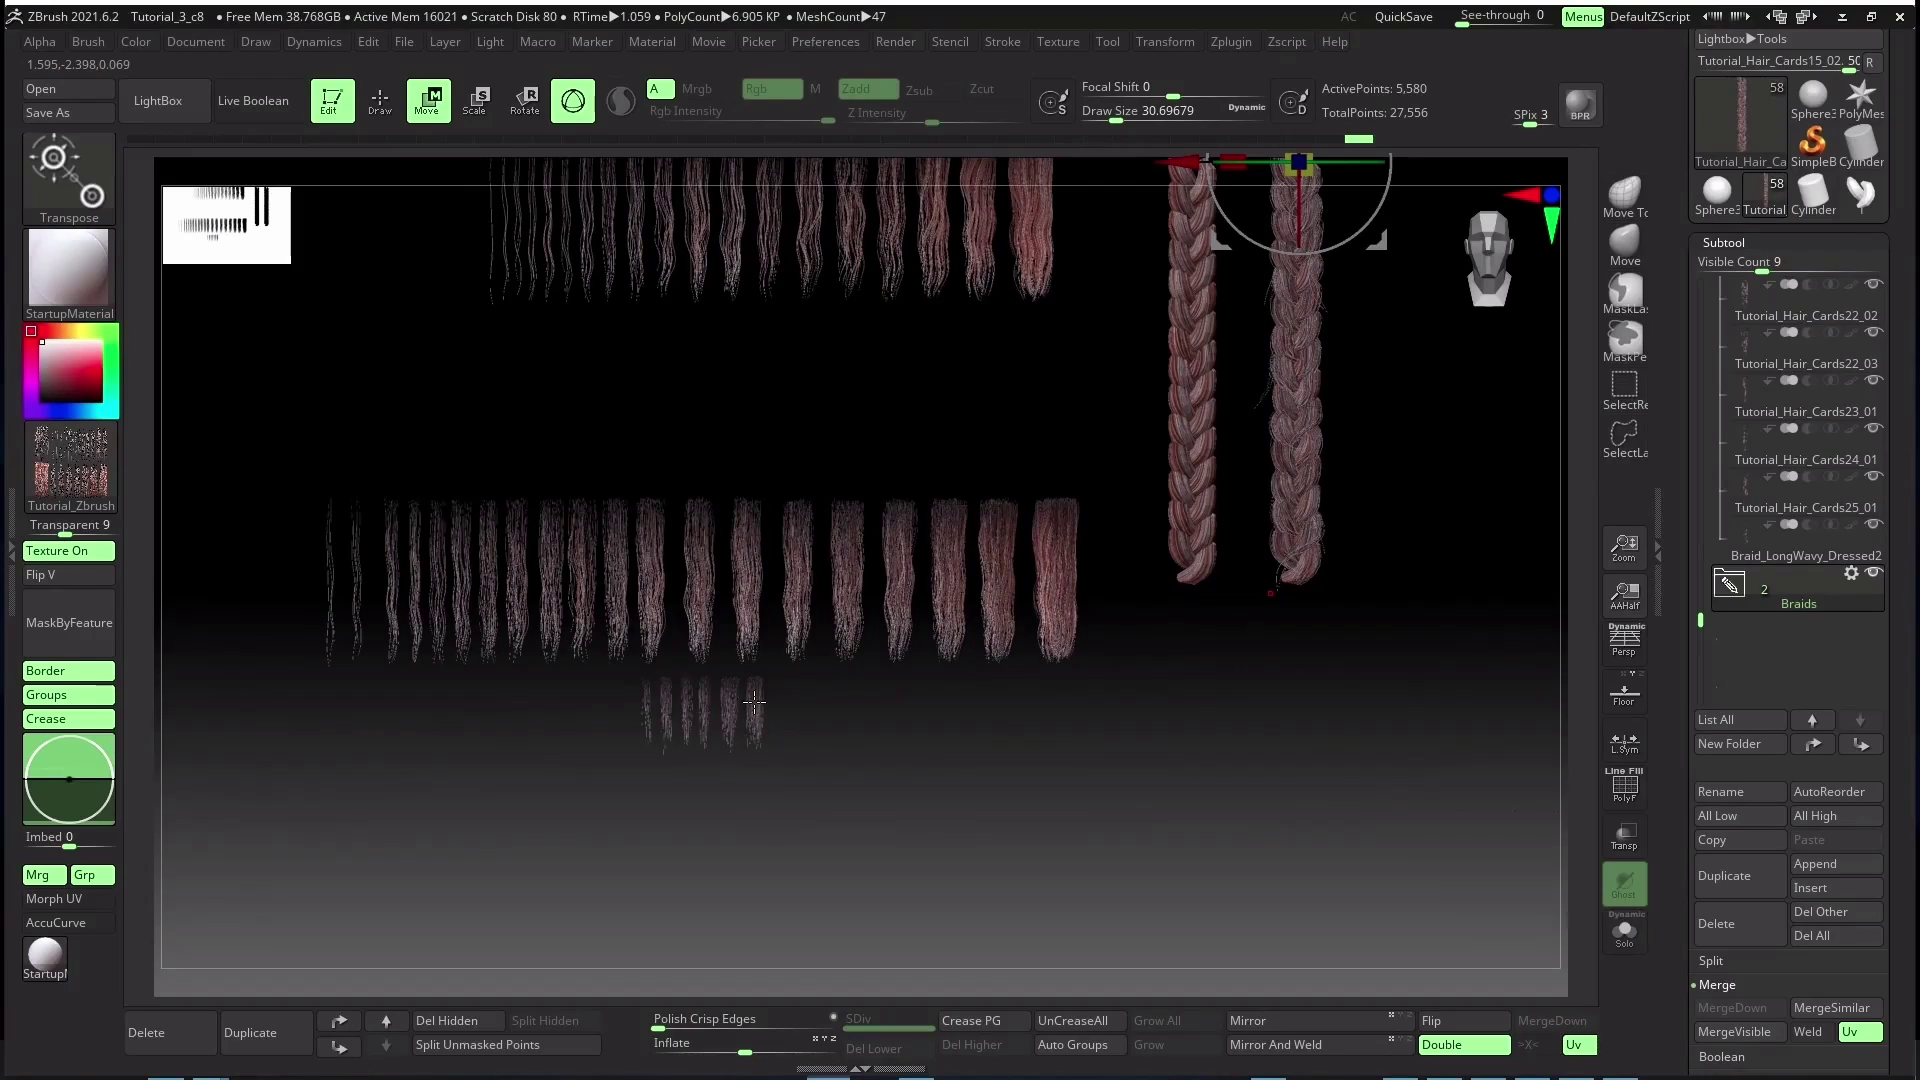Click Split Unmasked Points button

[507, 1045]
